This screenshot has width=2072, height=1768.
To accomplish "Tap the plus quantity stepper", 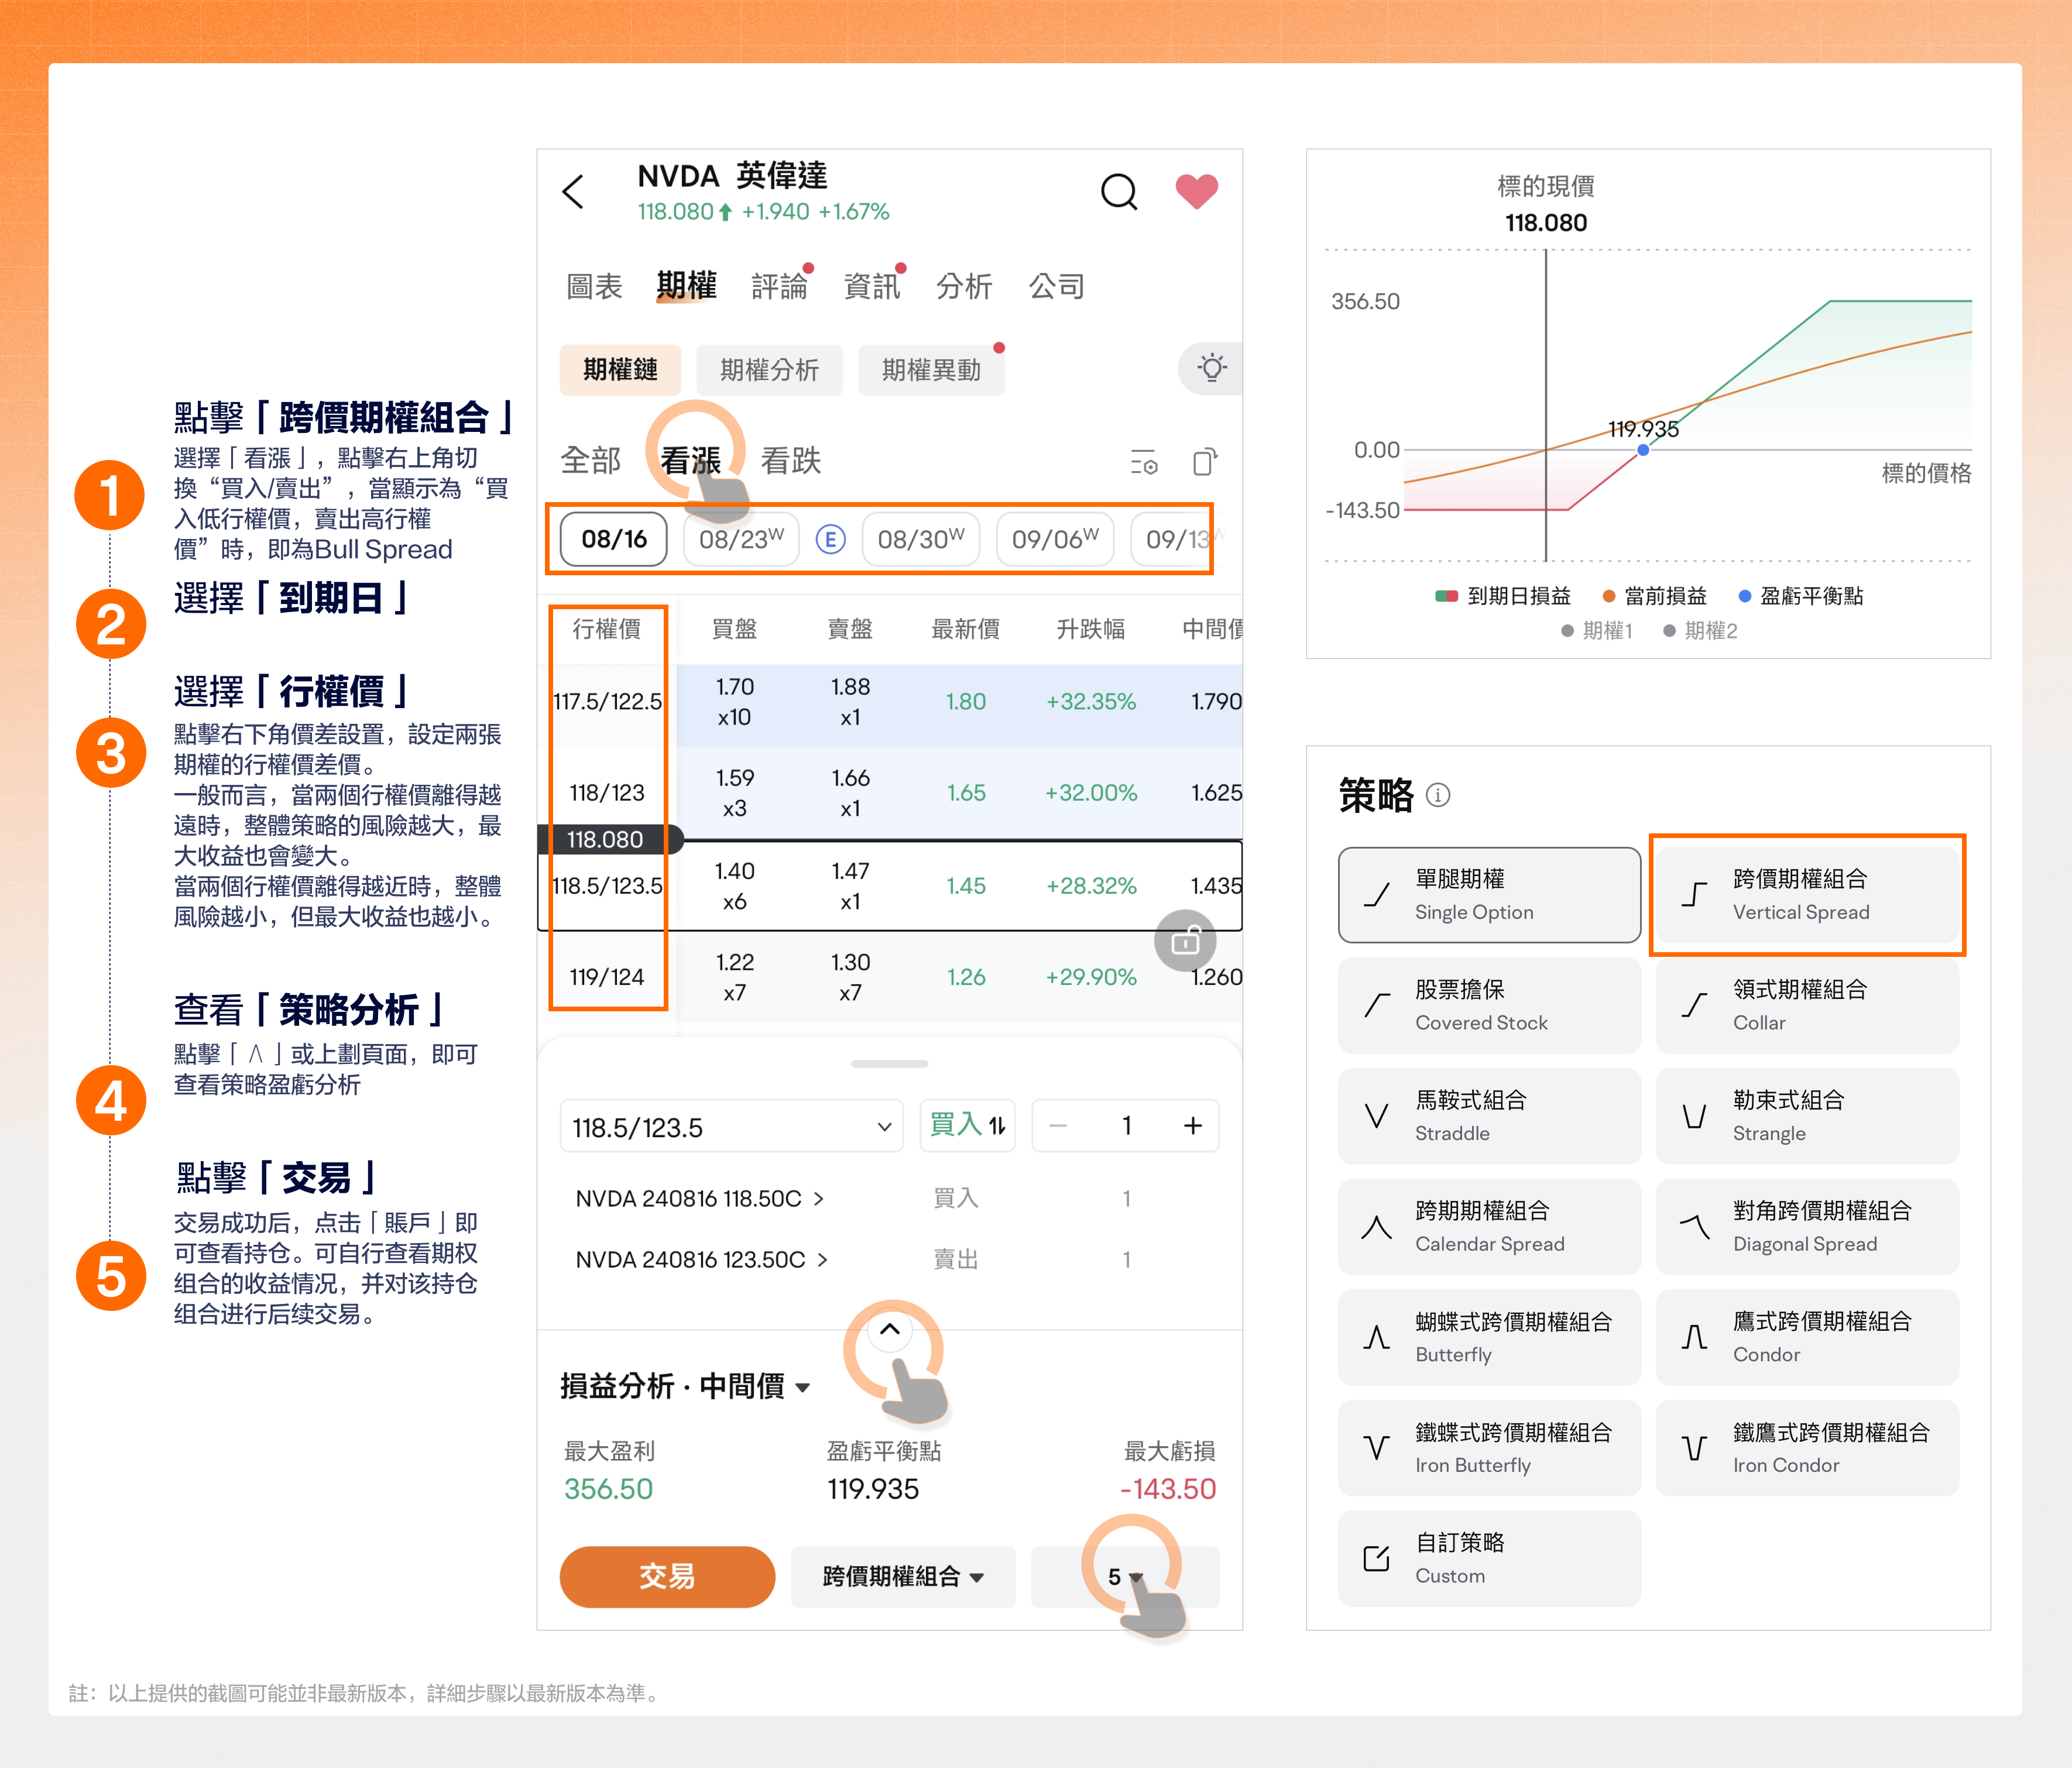I will pos(1192,1126).
